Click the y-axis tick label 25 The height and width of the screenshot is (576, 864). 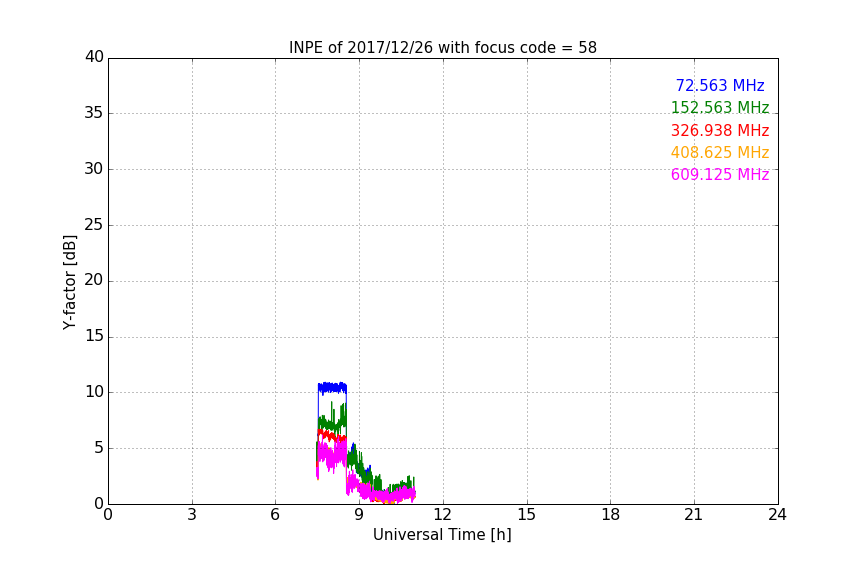tap(94, 225)
